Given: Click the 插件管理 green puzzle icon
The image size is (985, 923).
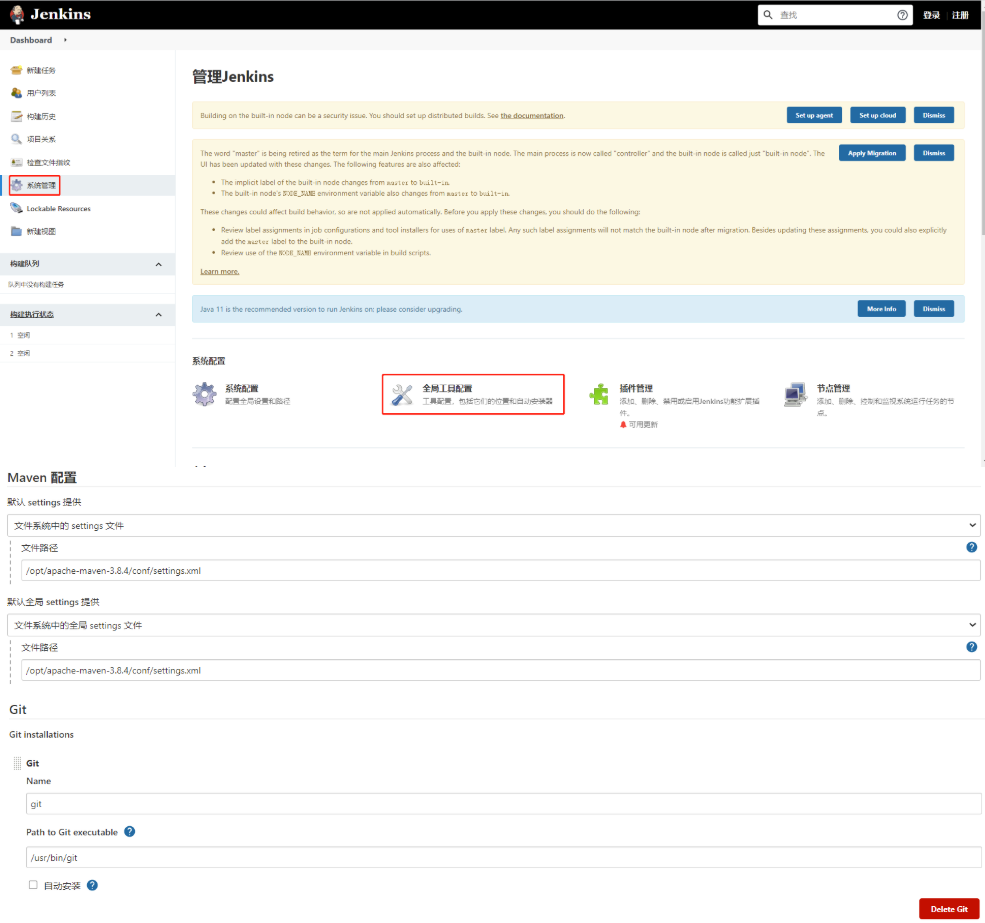Looking at the screenshot, I should click(599, 394).
